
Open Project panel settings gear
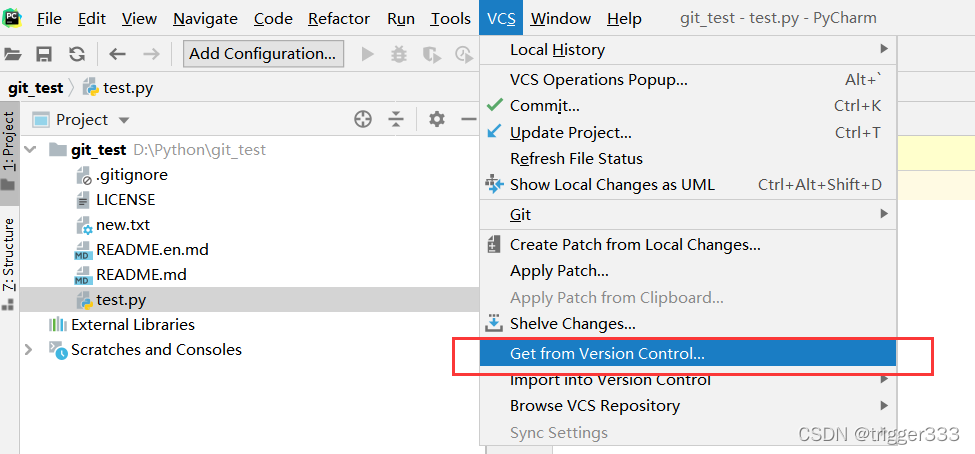tap(437, 119)
